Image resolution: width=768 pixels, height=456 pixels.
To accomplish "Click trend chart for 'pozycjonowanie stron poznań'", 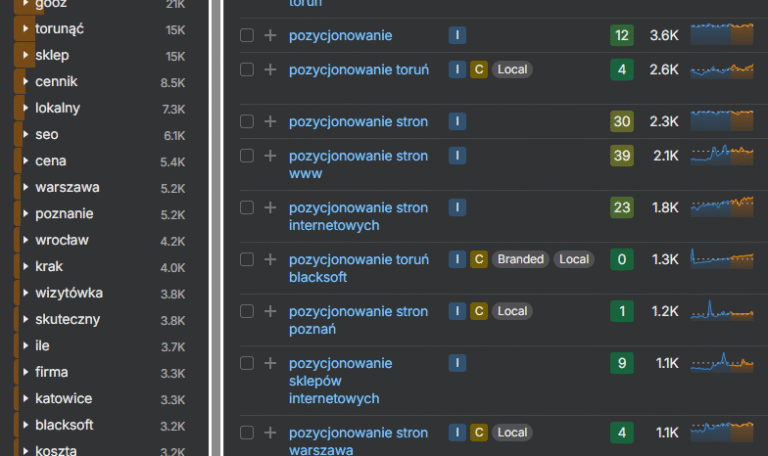I will (721, 312).
